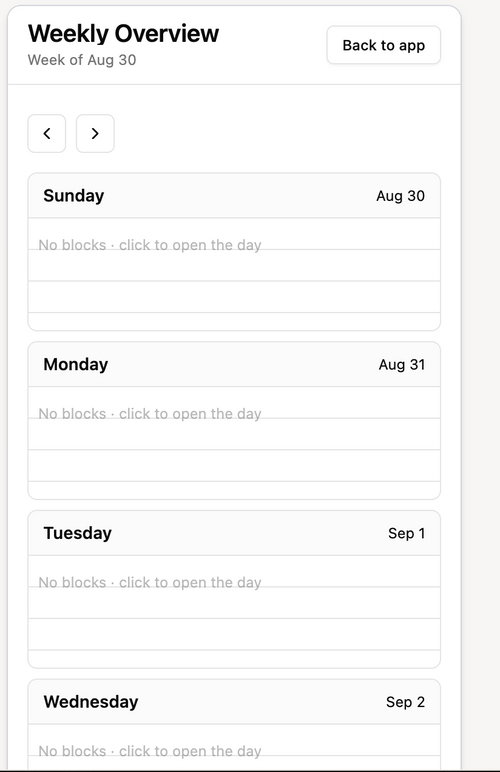The height and width of the screenshot is (772, 500).
Task: Click the Back to app button
Action: point(383,45)
